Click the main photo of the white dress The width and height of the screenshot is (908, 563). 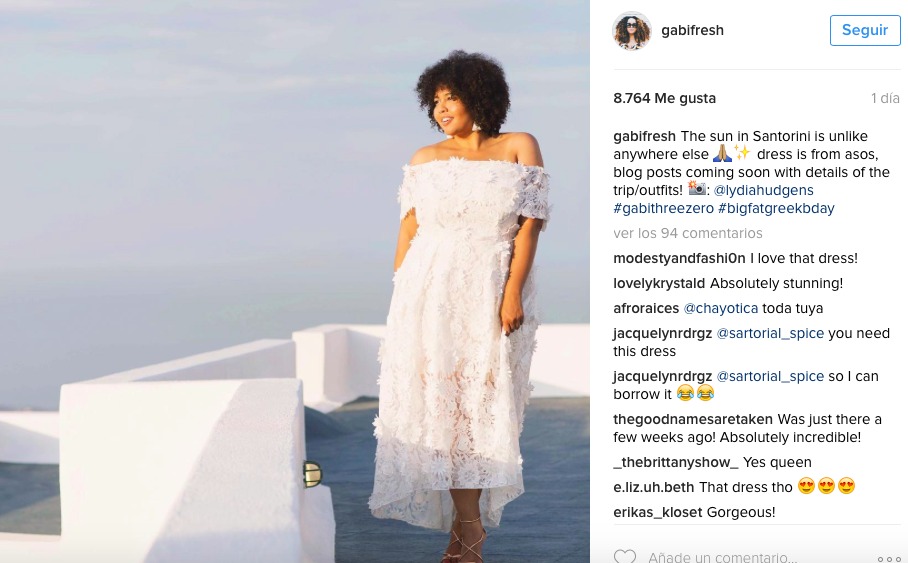tap(295, 282)
